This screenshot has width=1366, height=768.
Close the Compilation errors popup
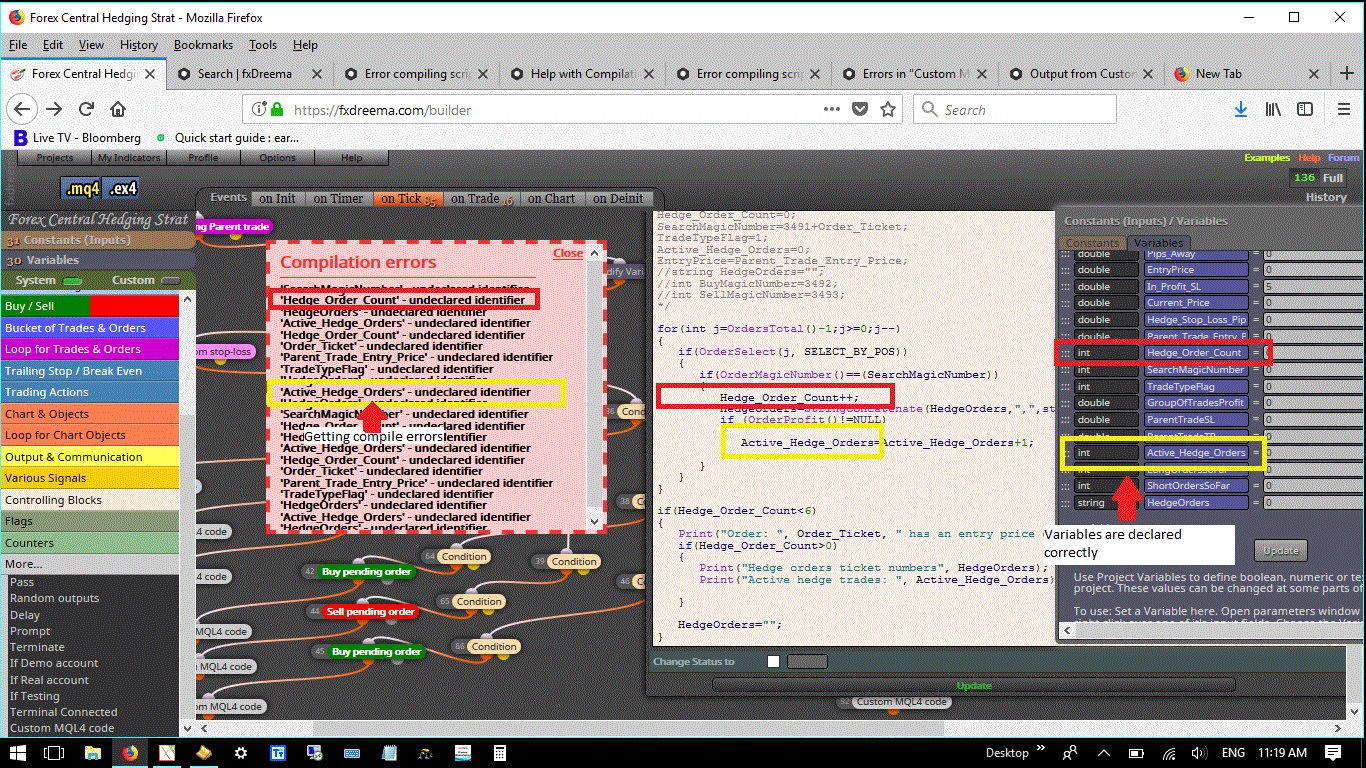point(568,253)
